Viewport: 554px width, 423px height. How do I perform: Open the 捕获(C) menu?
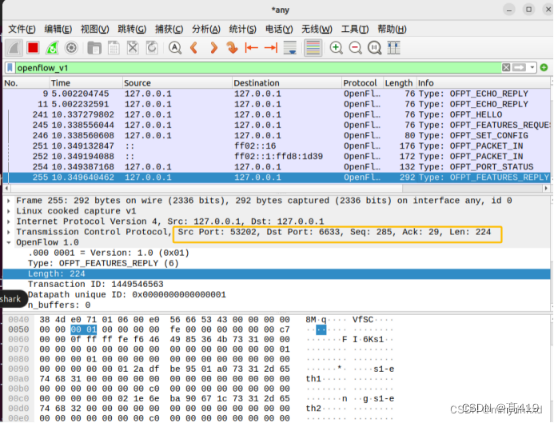tap(169, 29)
